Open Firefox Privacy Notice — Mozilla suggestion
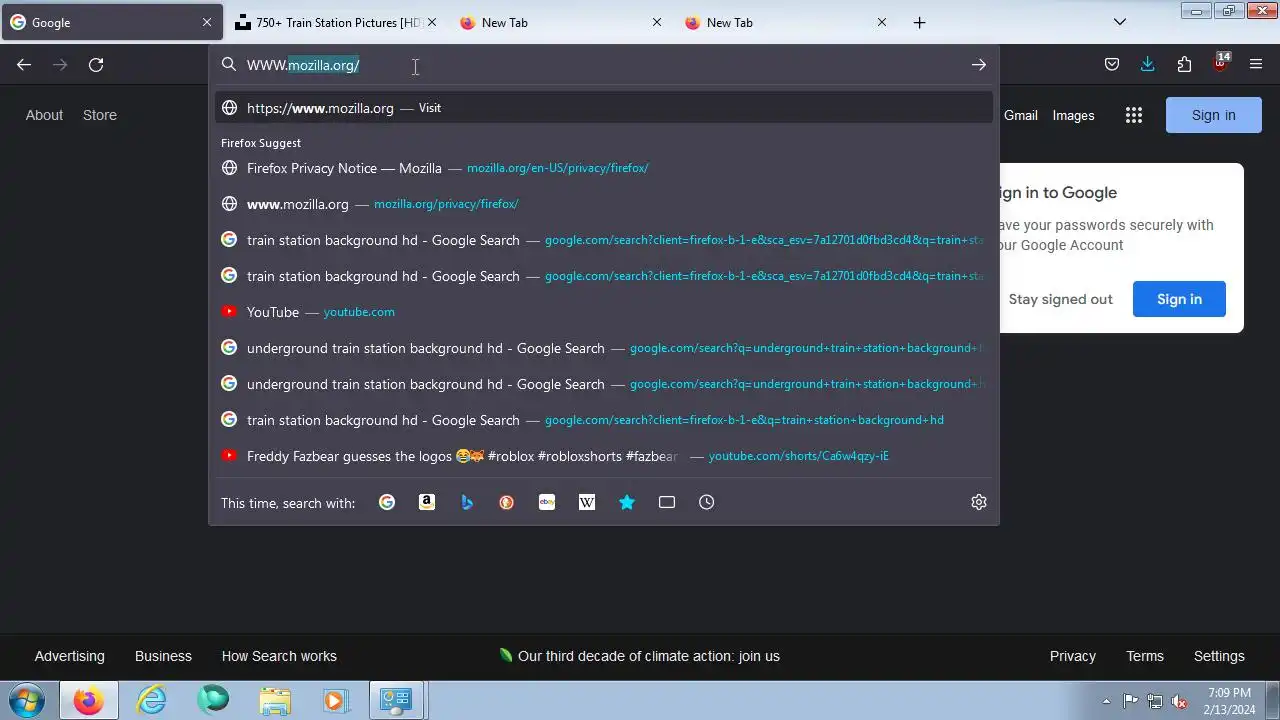The image size is (1280, 720). [x=604, y=168]
